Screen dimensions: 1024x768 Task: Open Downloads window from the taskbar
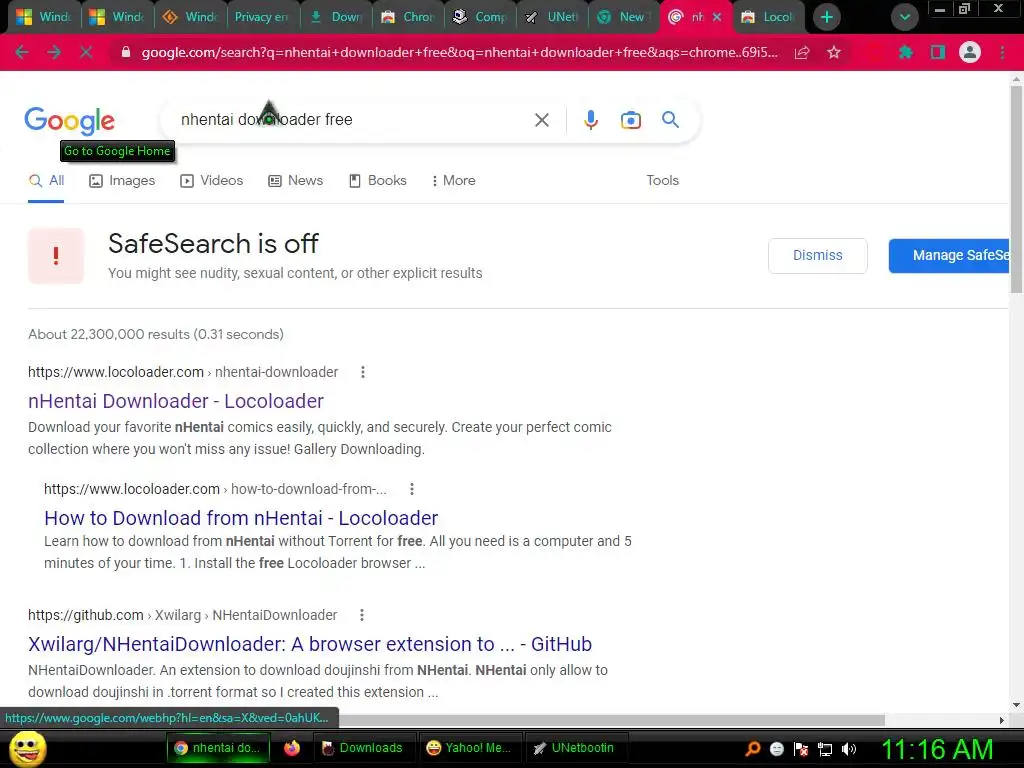tap(362, 748)
